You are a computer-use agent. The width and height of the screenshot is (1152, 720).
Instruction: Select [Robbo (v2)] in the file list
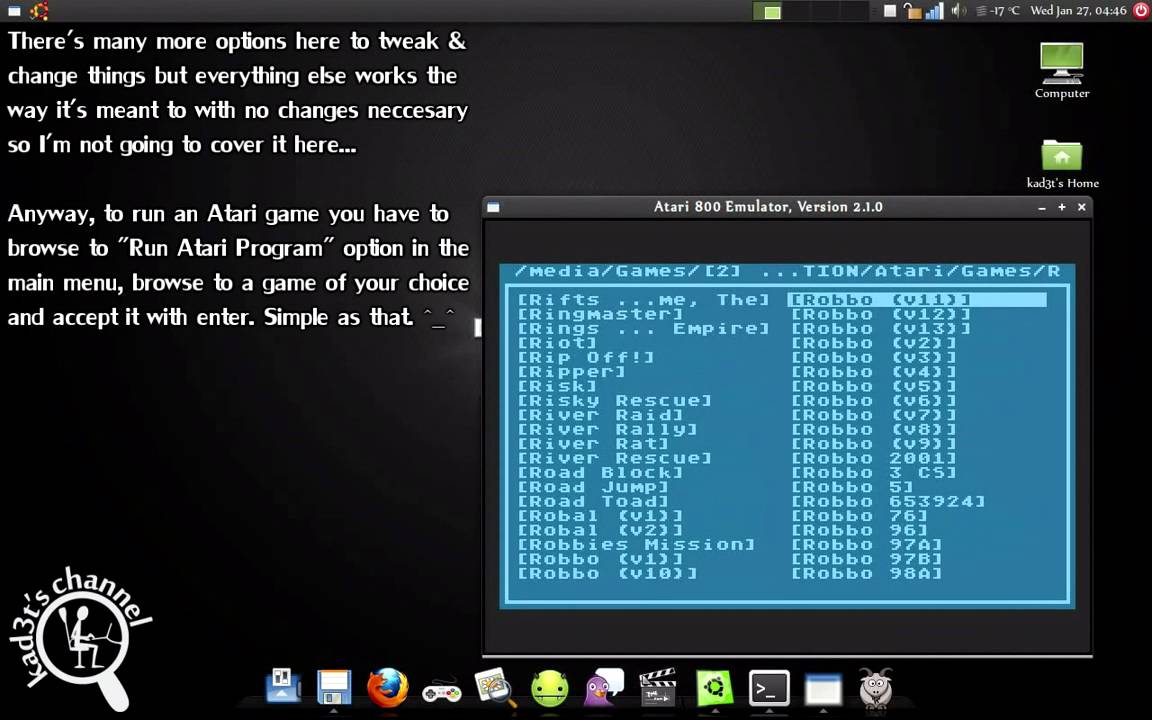(x=874, y=343)
